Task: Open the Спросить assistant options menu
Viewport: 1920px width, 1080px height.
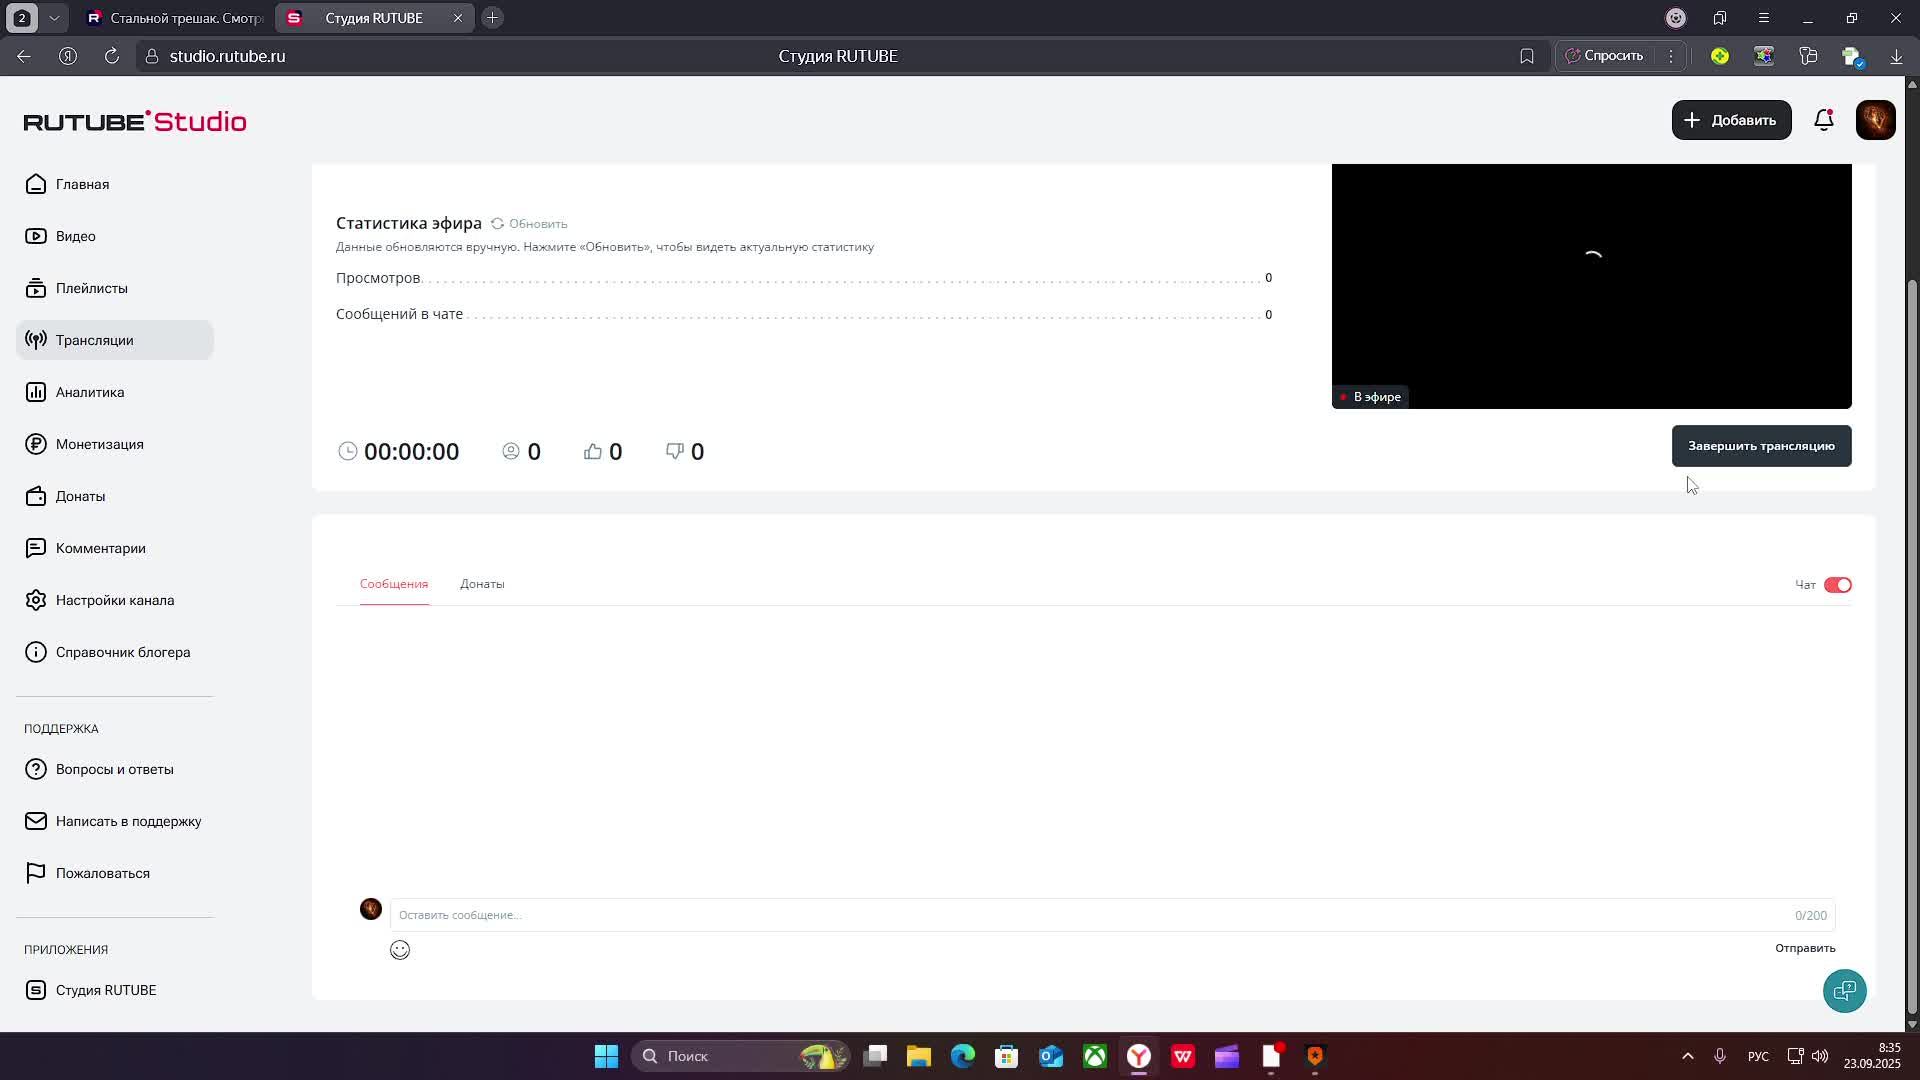Action: [x=1671, y=56]
